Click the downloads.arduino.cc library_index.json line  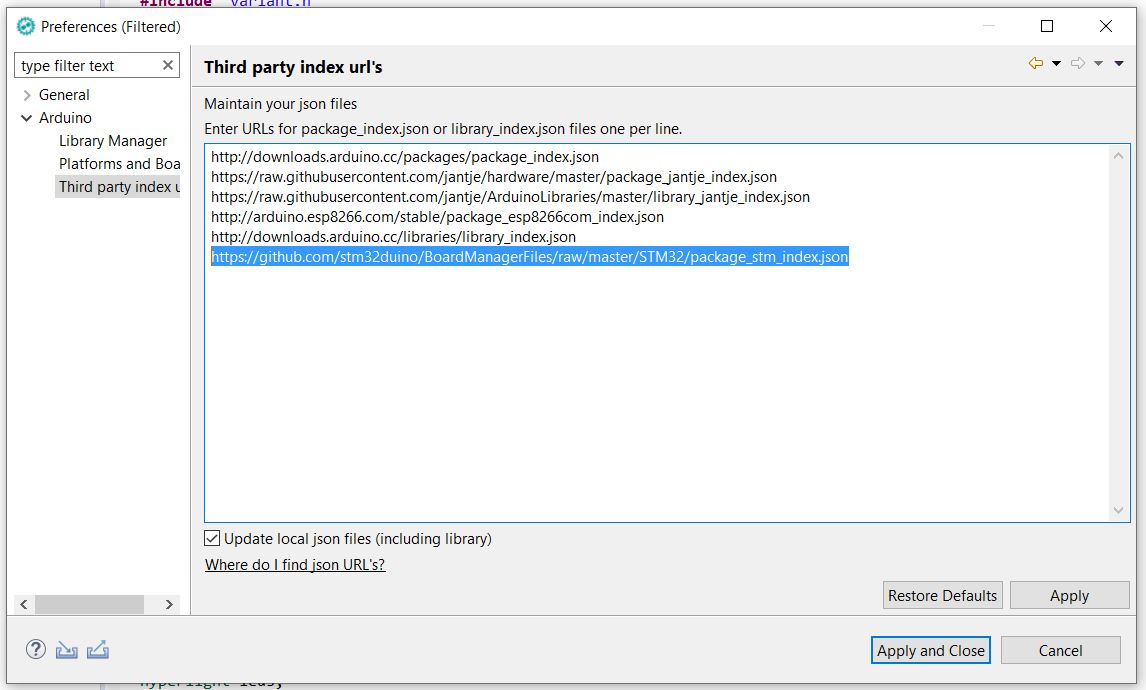(x=394, y=237)
